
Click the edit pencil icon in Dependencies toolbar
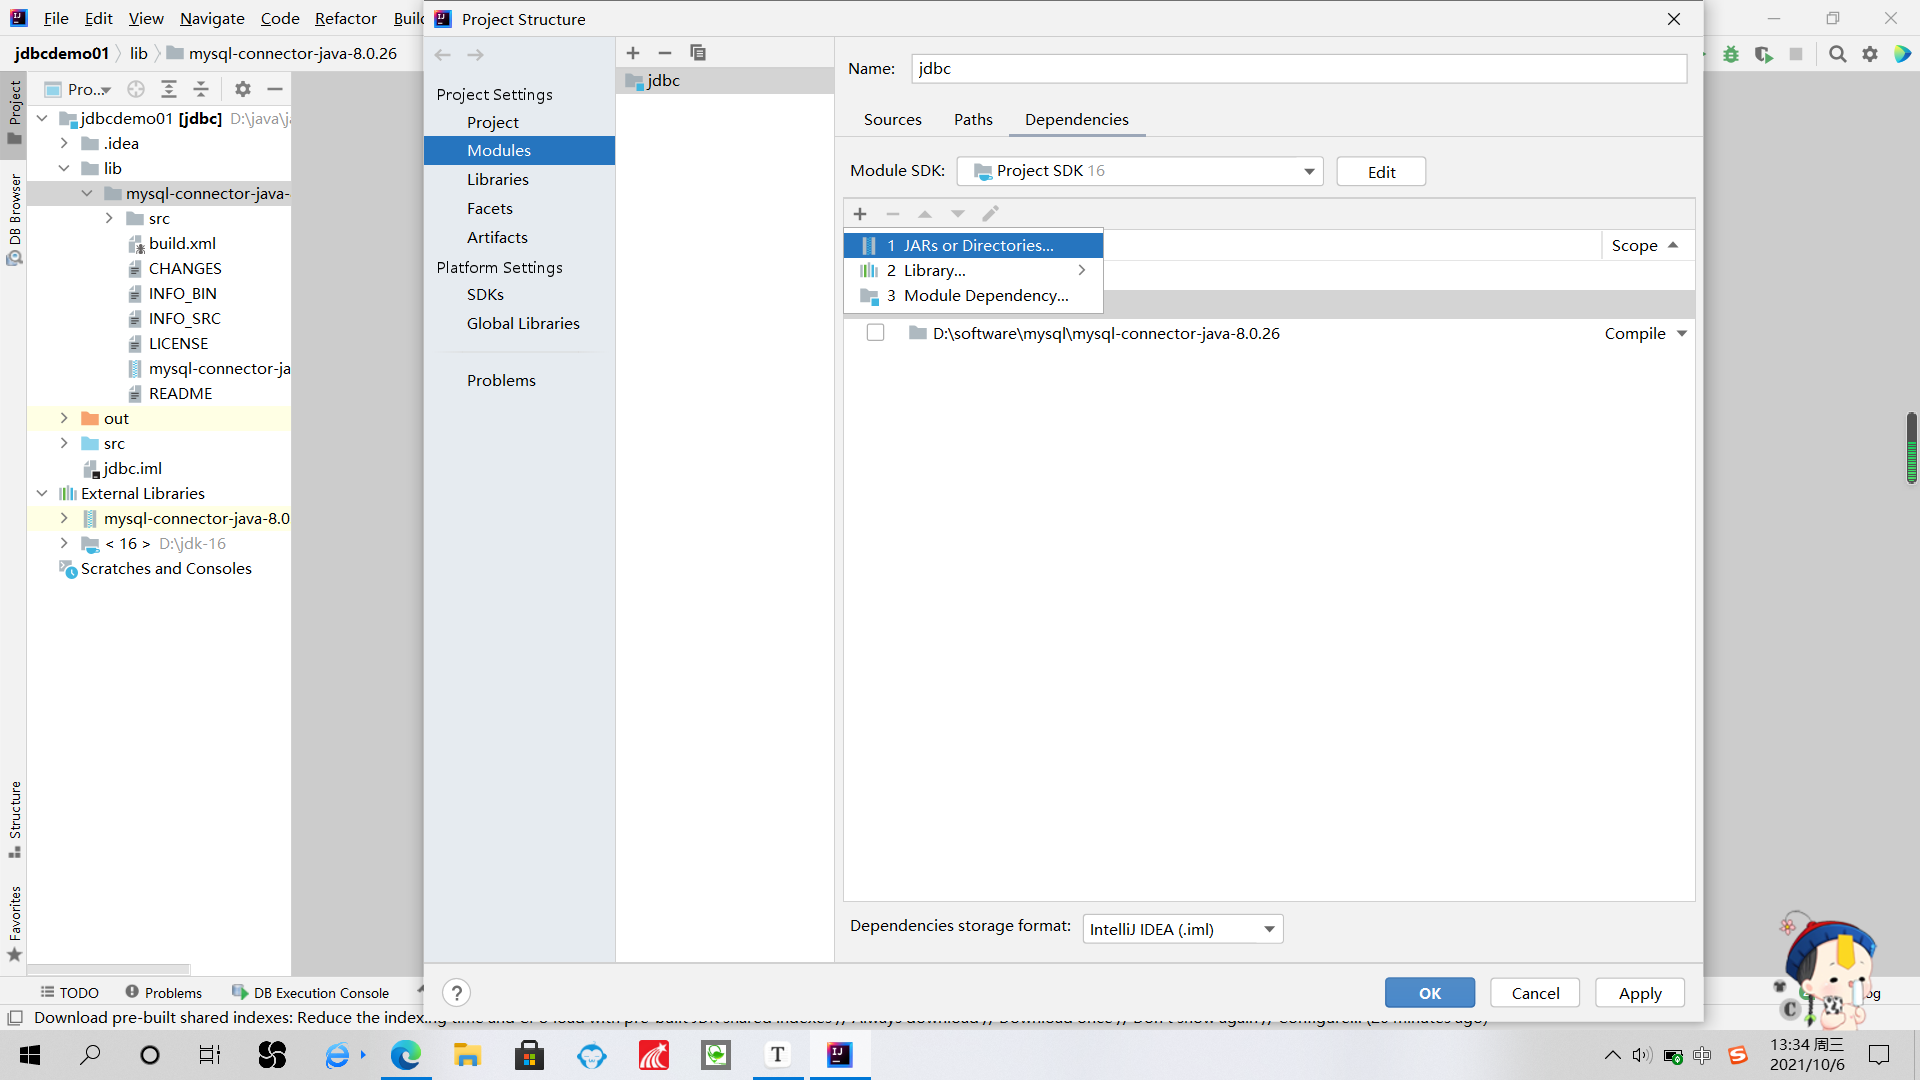pos(990,213)
